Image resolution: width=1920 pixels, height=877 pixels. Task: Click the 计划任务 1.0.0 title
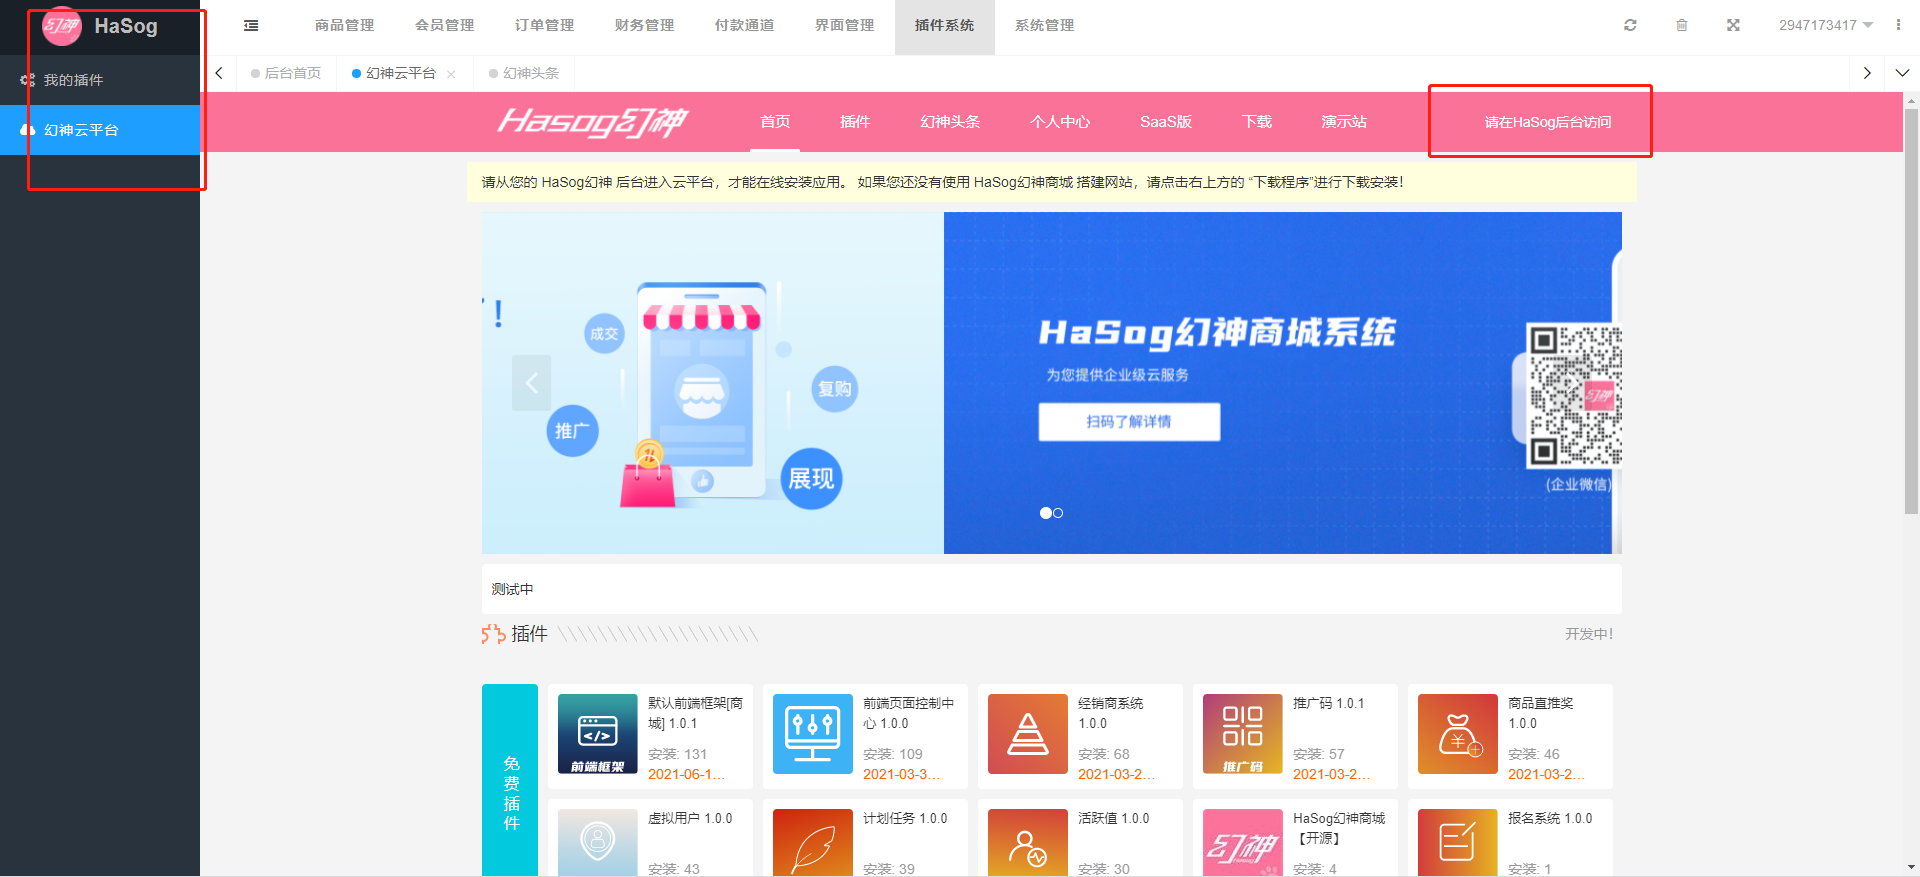(x=905, y=818)
